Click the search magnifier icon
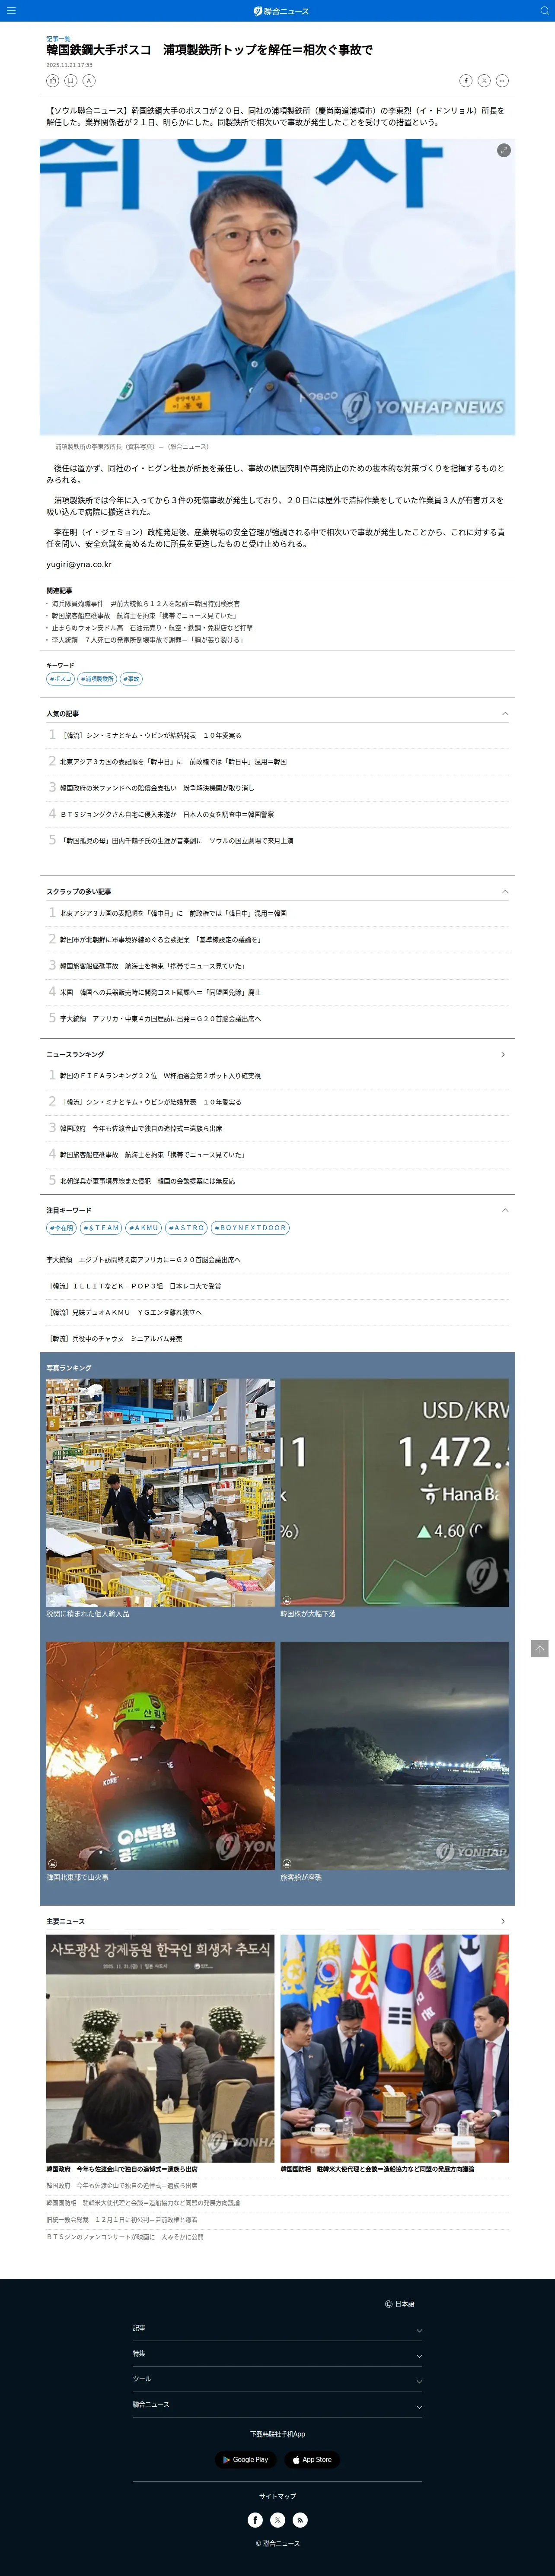 pos(544,11)
